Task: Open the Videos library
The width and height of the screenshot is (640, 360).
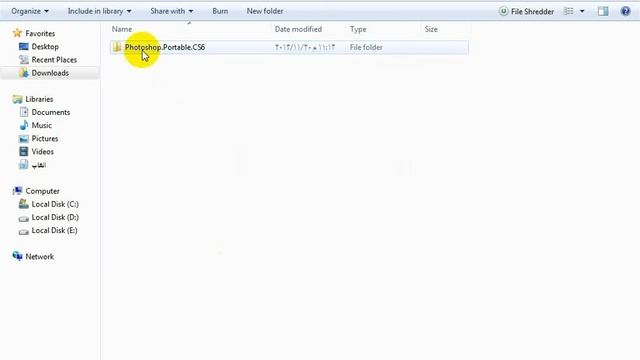Action: pyautogui.click(x=42, y=151)
